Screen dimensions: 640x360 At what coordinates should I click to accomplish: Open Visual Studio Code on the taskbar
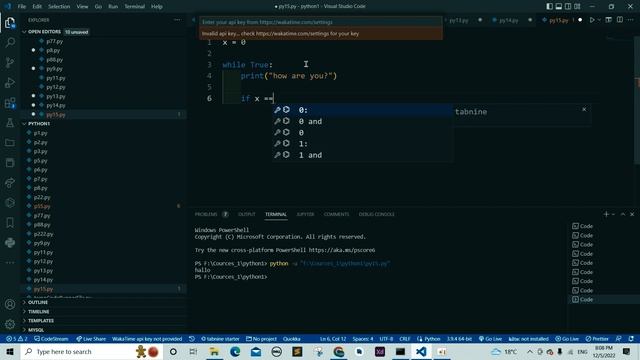tap(421, 351)
